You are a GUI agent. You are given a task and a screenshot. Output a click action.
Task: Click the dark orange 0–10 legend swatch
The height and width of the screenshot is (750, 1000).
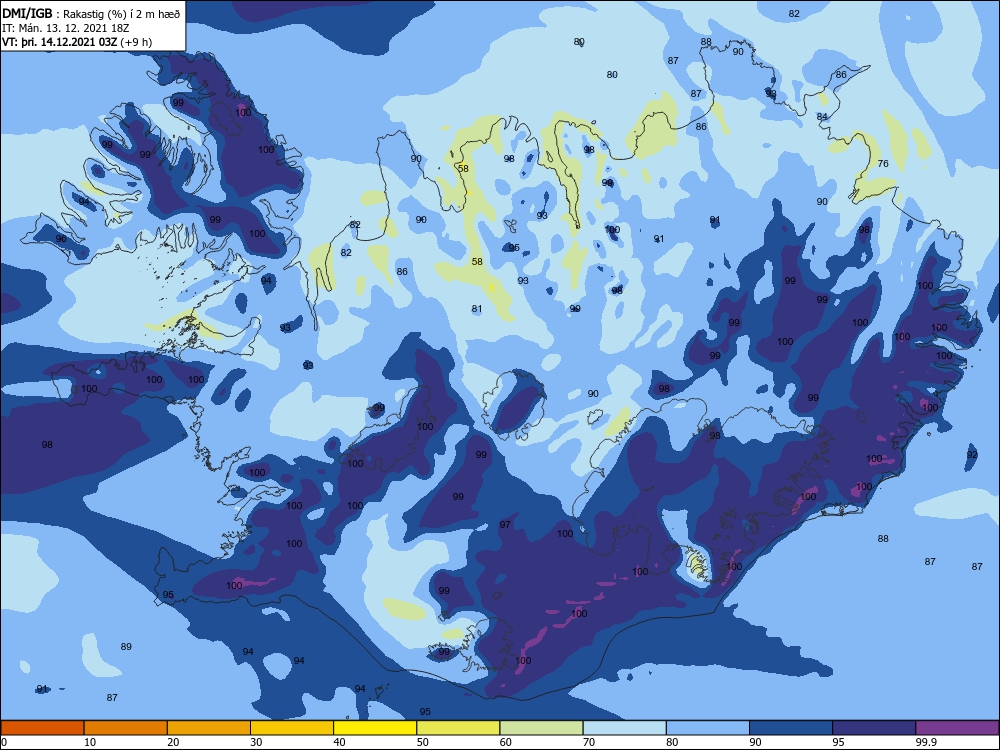(x=42, y=728)
